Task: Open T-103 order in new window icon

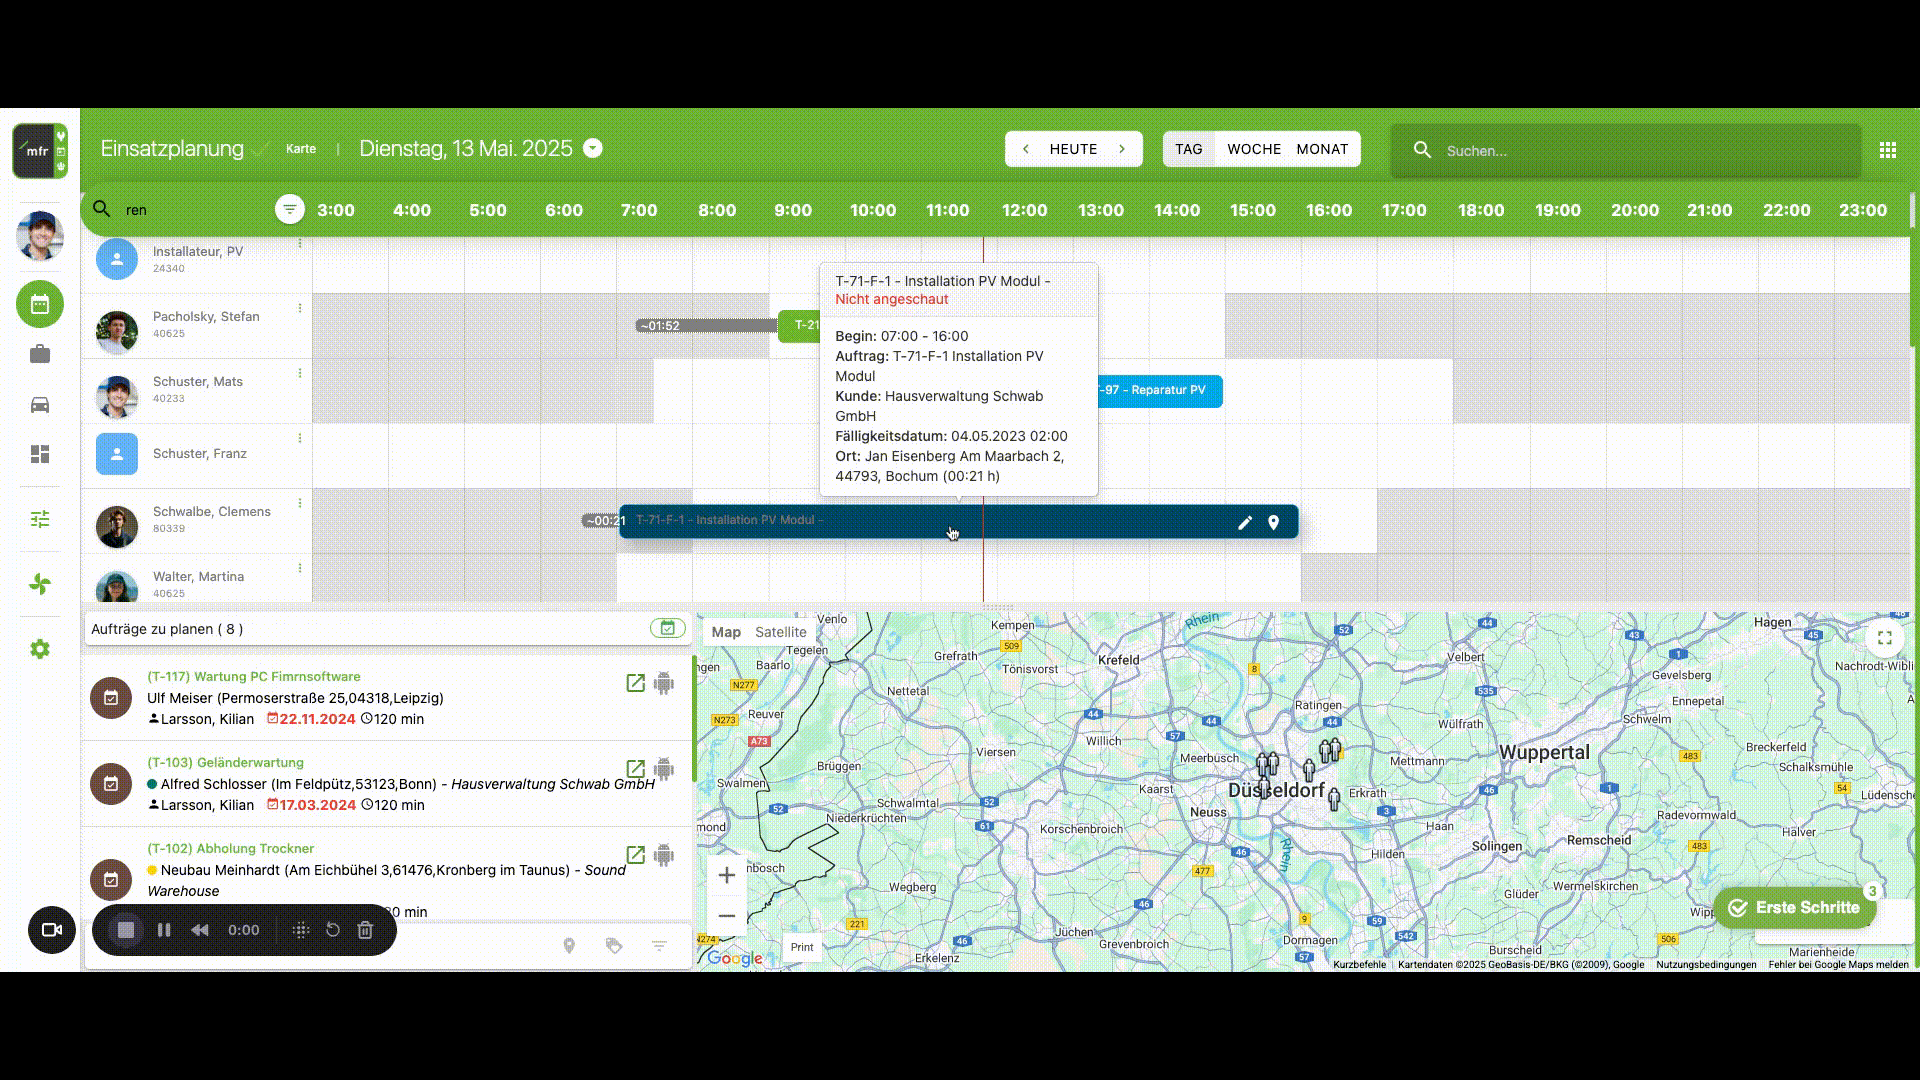Action: 635,769
